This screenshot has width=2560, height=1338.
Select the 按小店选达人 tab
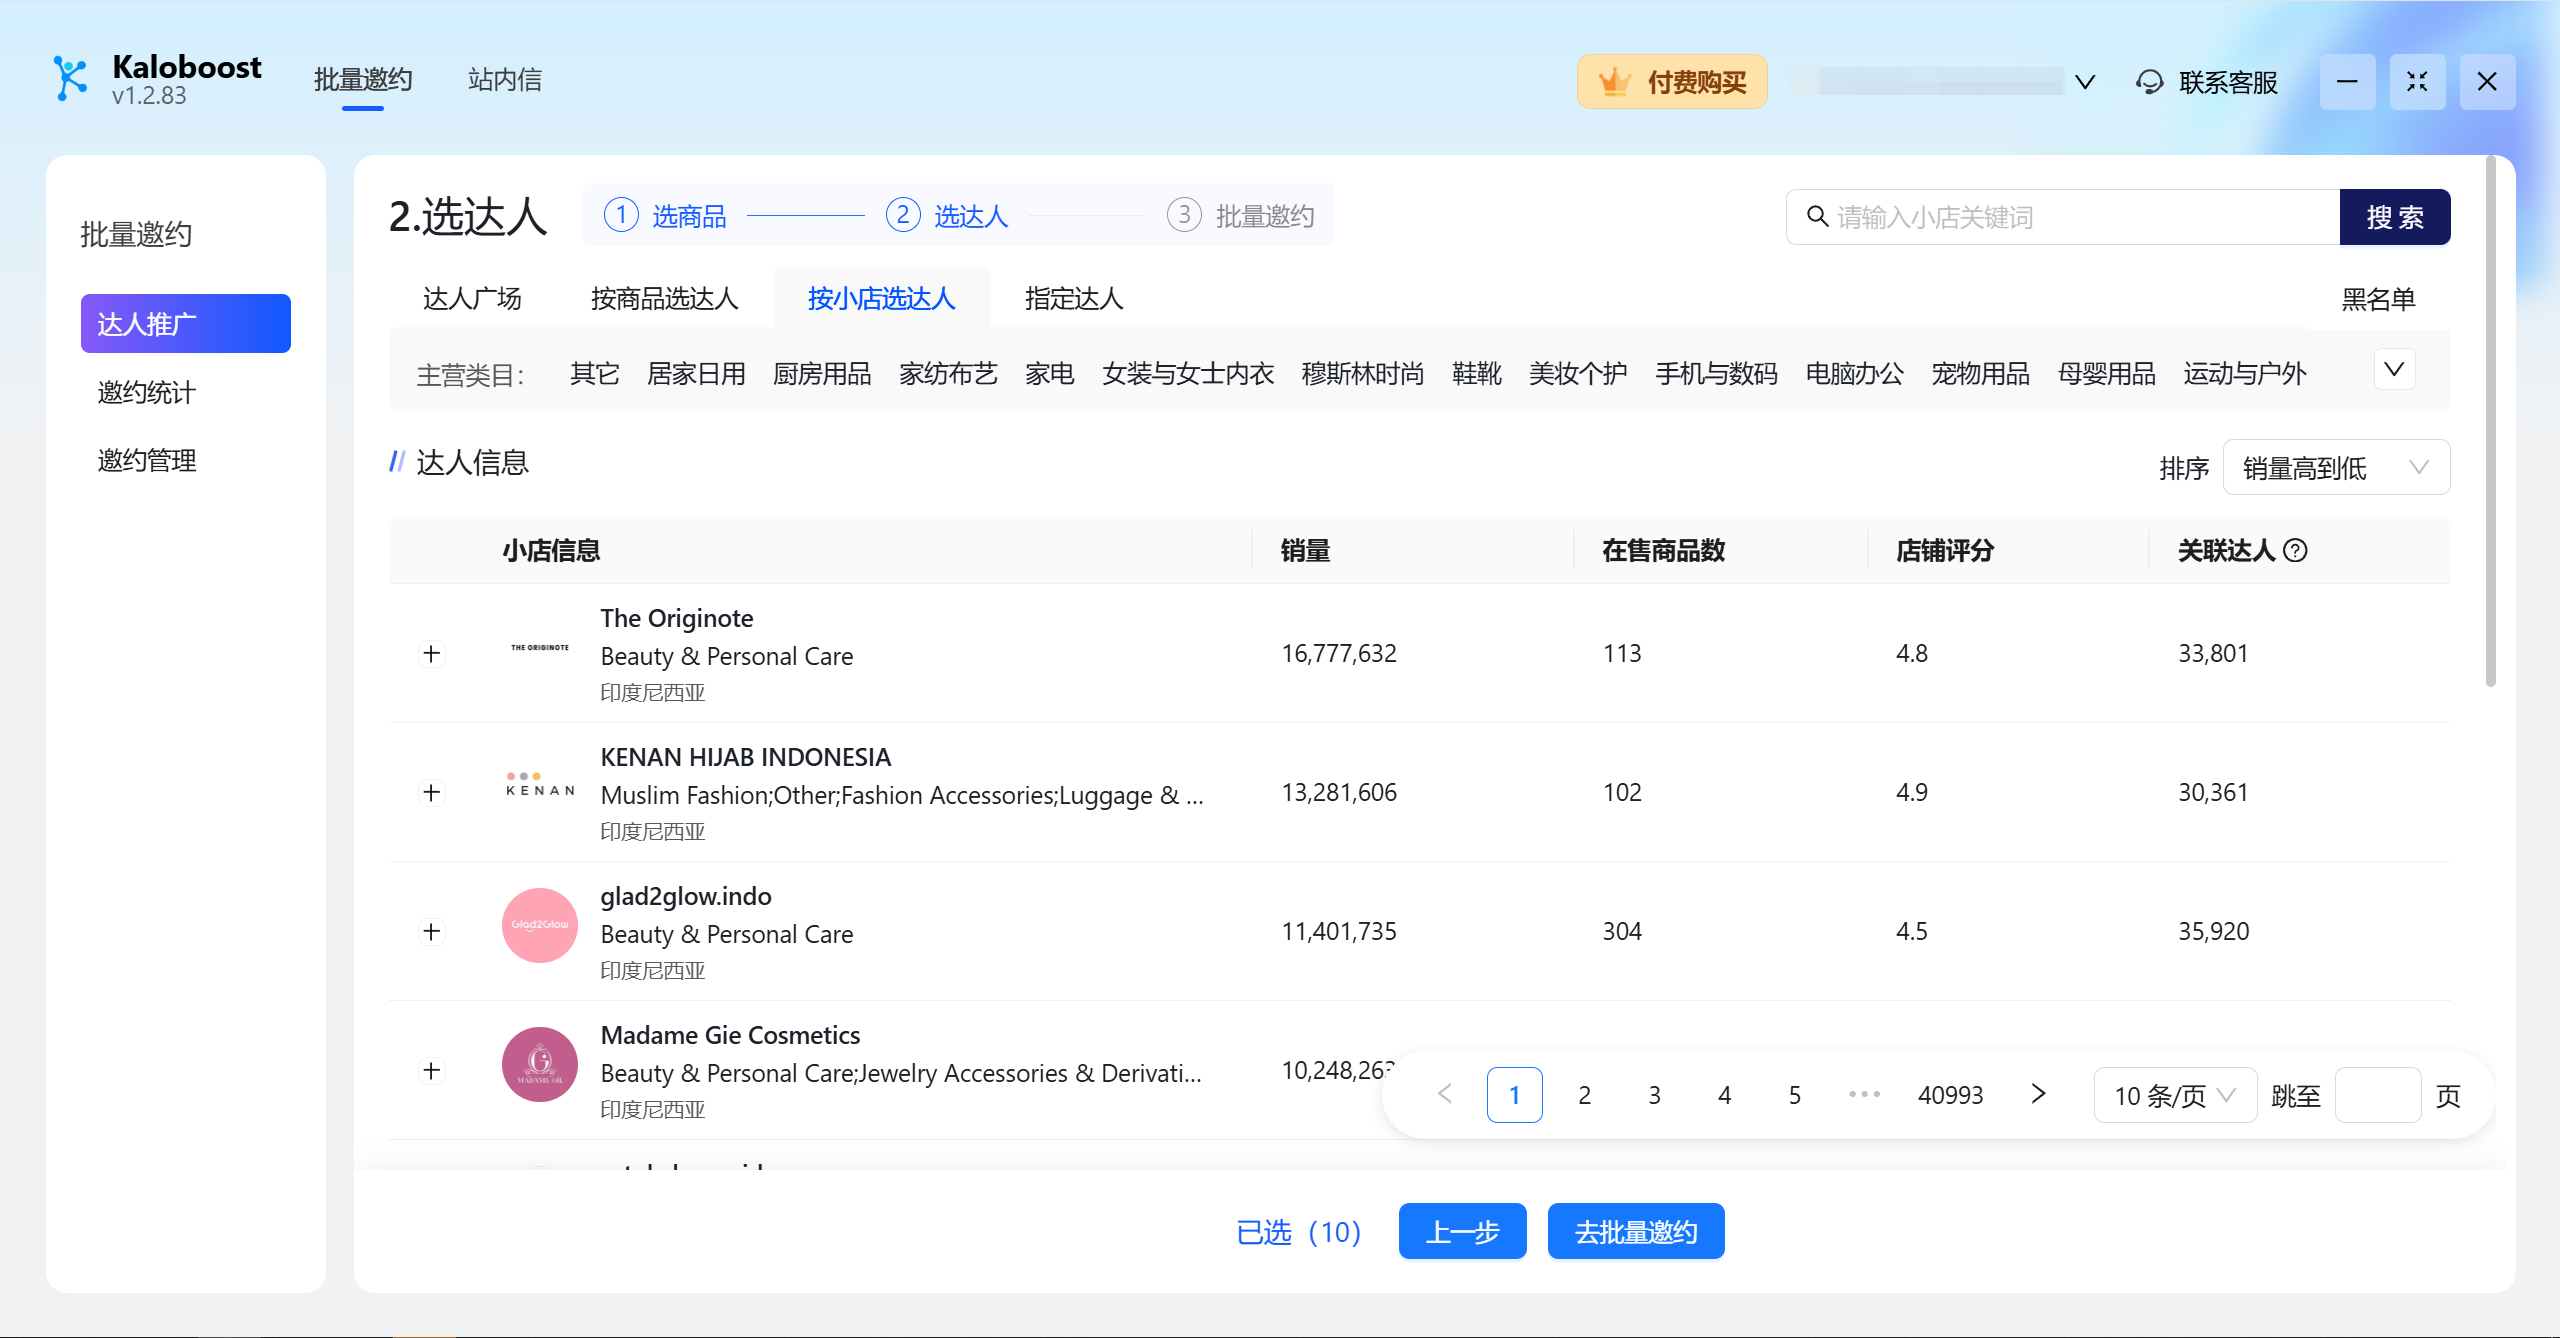[882, 298]
